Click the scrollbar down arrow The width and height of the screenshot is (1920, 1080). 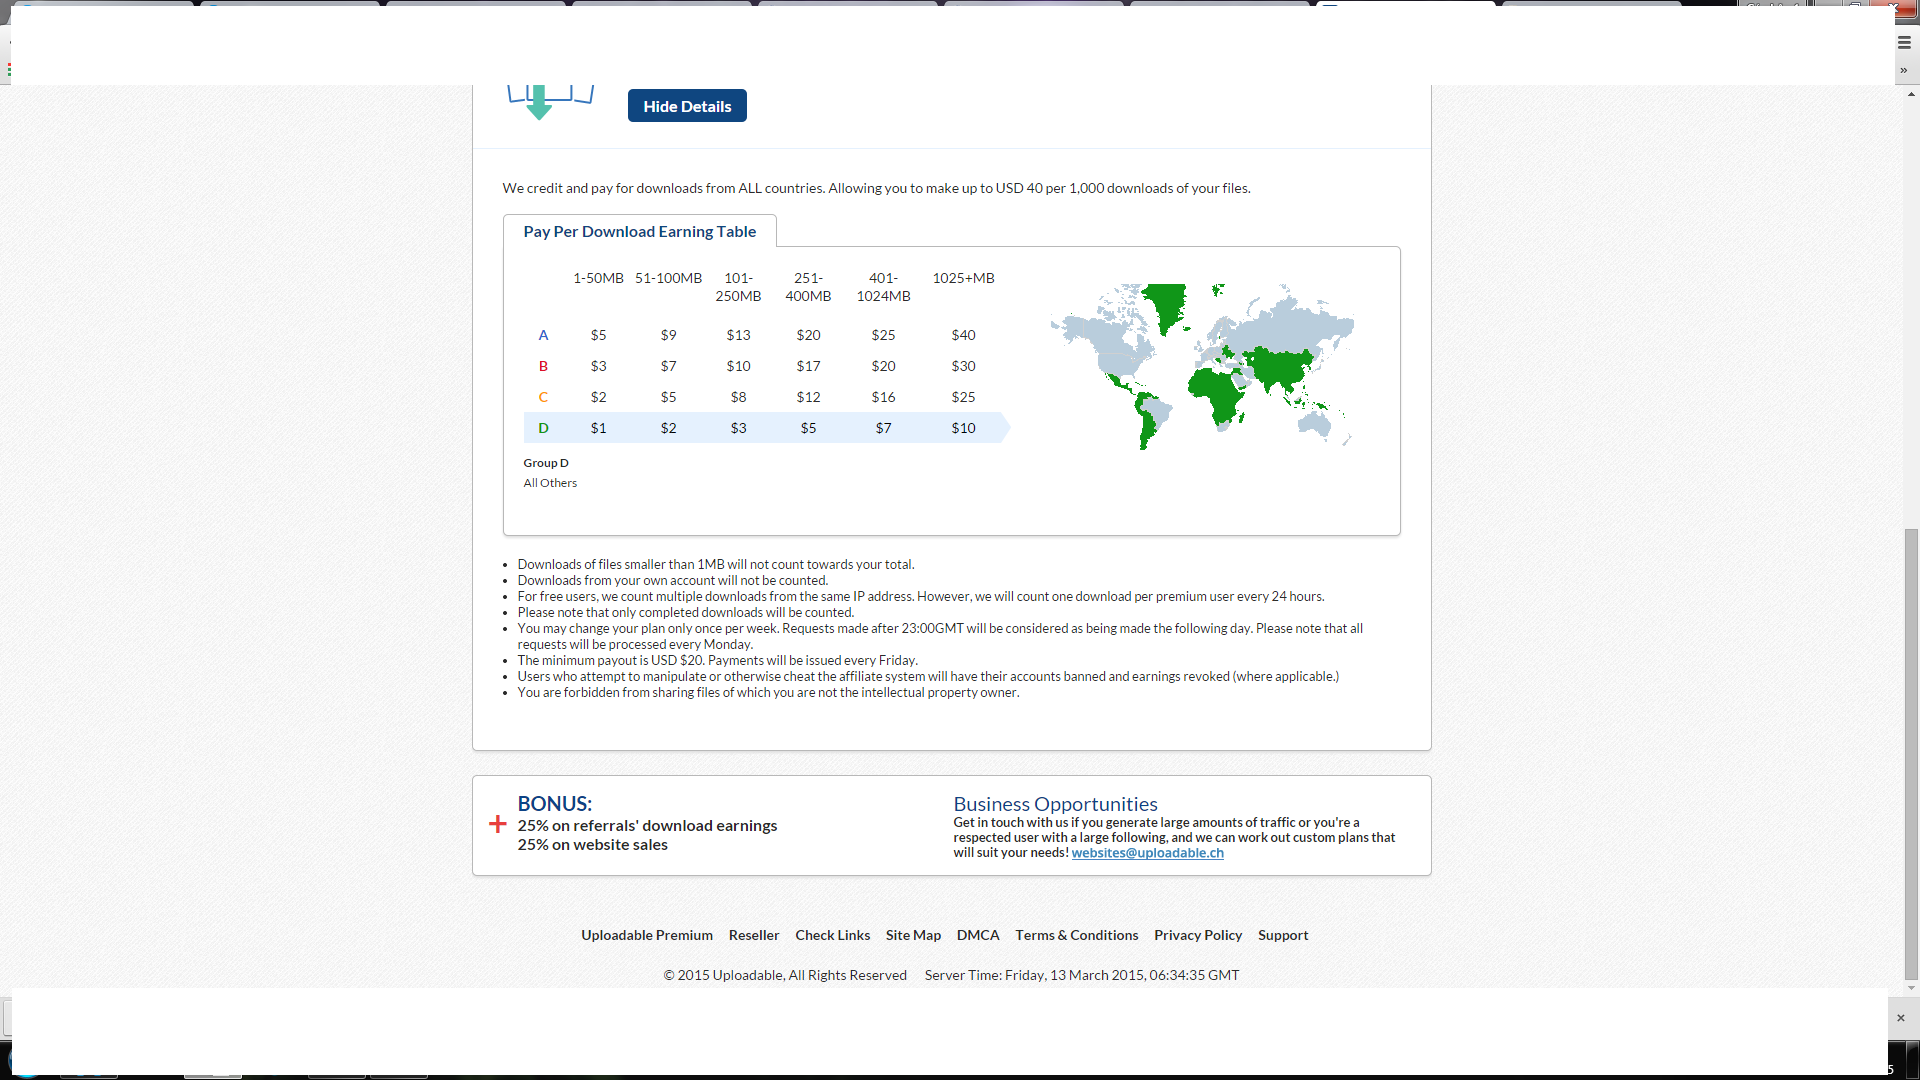pos(1911,988)
